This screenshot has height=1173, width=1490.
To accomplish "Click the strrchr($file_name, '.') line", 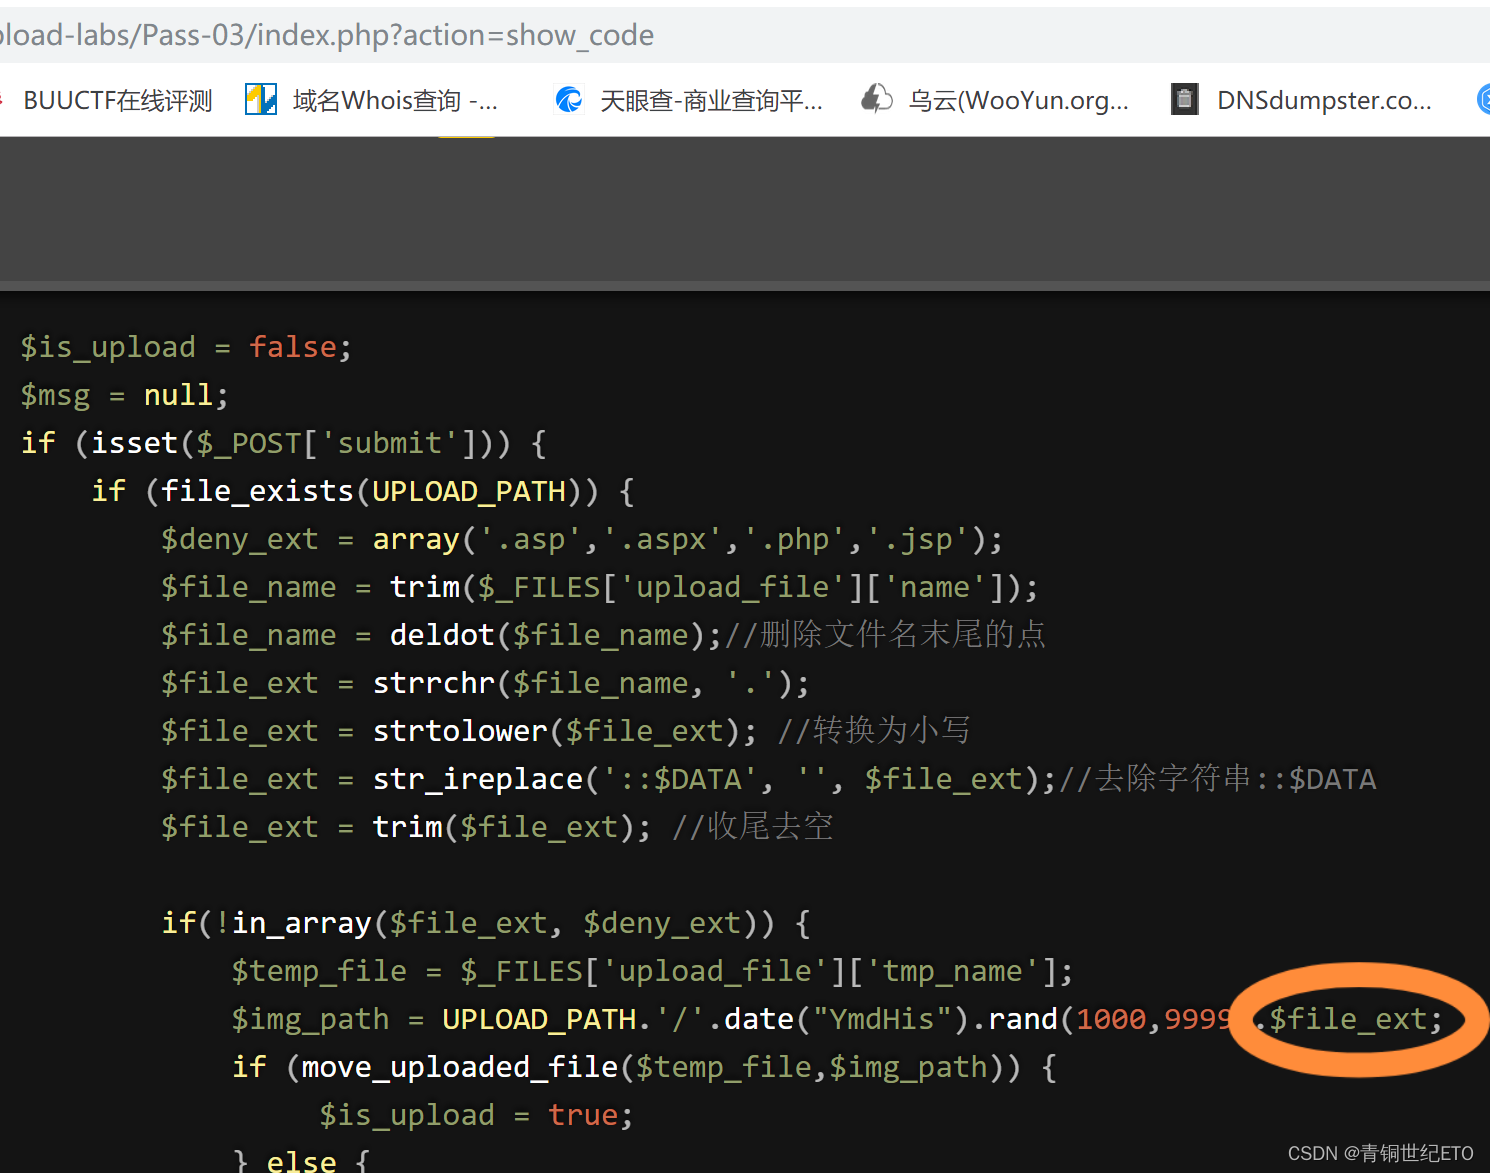I will 485,683.
